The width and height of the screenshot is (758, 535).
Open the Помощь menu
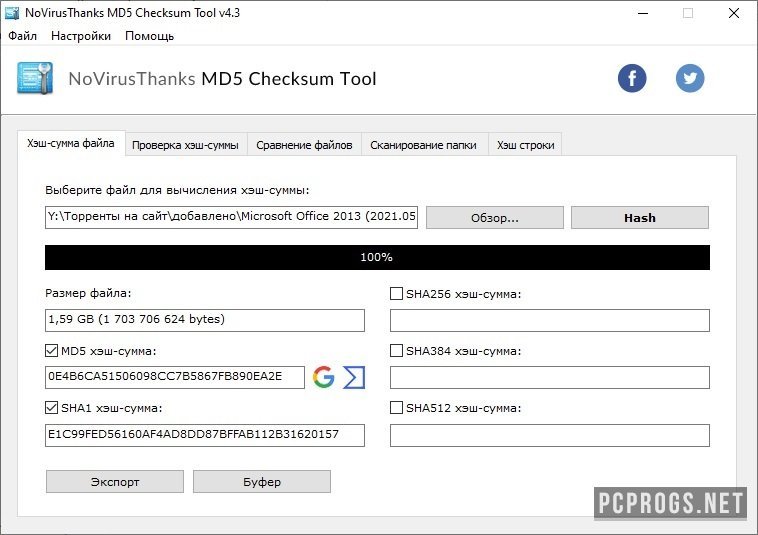pos(149,36)
